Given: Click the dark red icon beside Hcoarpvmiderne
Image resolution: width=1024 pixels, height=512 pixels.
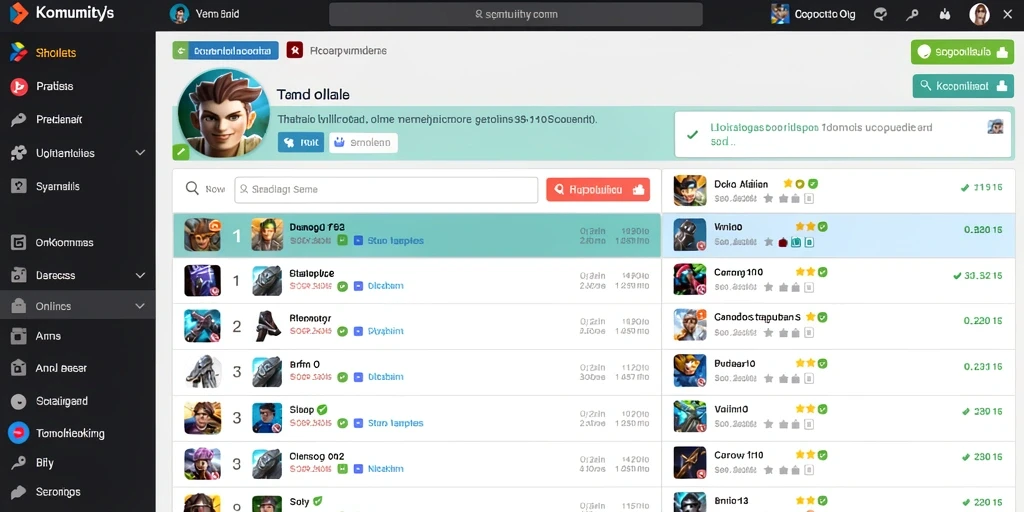Looking at the screenshot, I should (x=295, y=50).
